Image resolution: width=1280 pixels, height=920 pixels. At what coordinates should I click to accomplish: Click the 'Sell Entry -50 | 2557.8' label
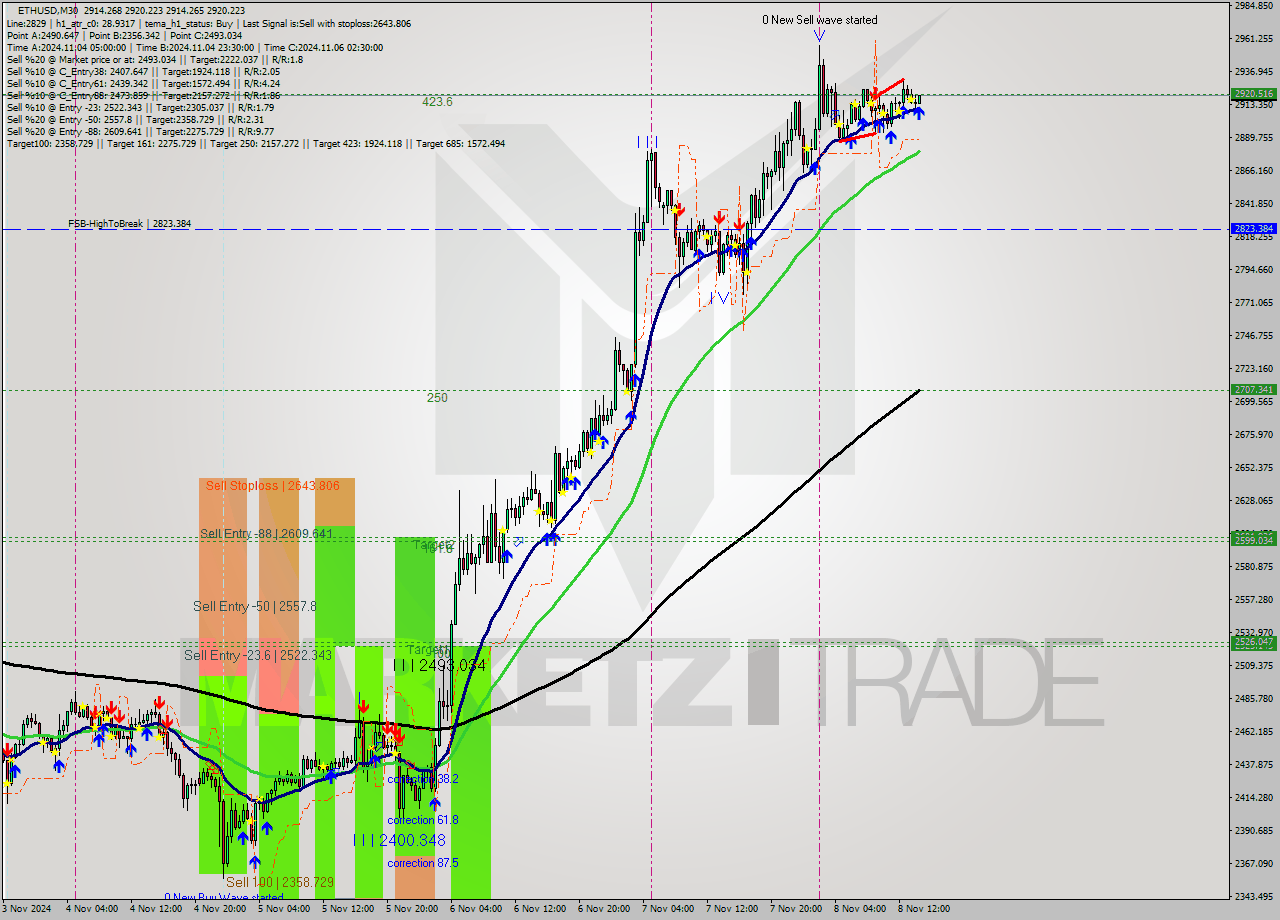(x=255, y=607)
